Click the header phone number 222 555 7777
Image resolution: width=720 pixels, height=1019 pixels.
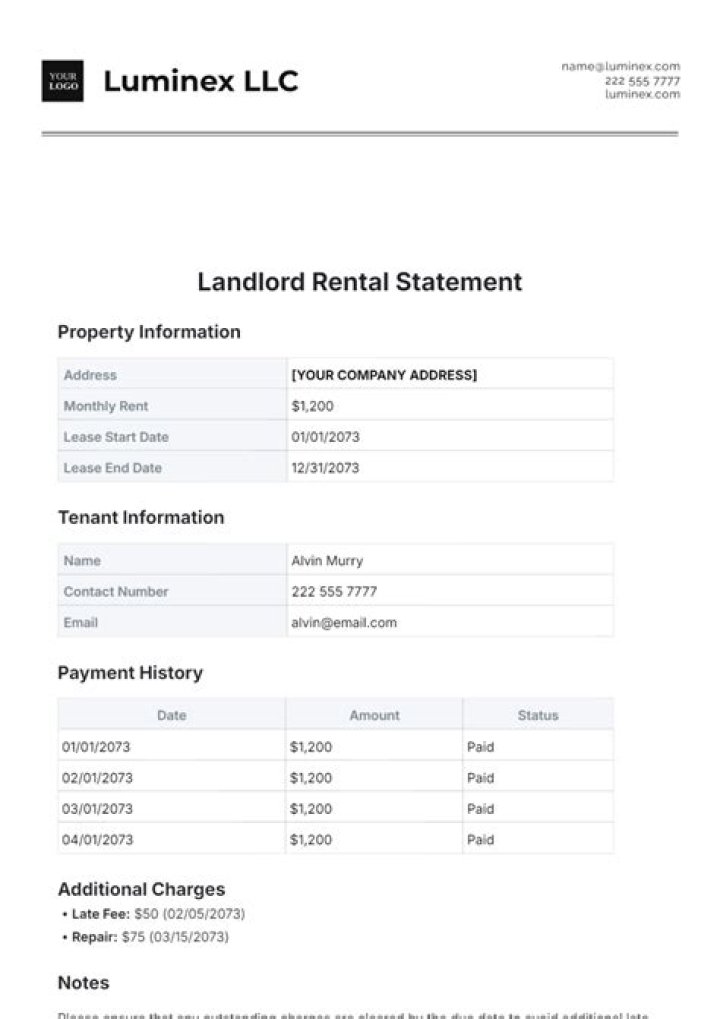tap(641, 80)
